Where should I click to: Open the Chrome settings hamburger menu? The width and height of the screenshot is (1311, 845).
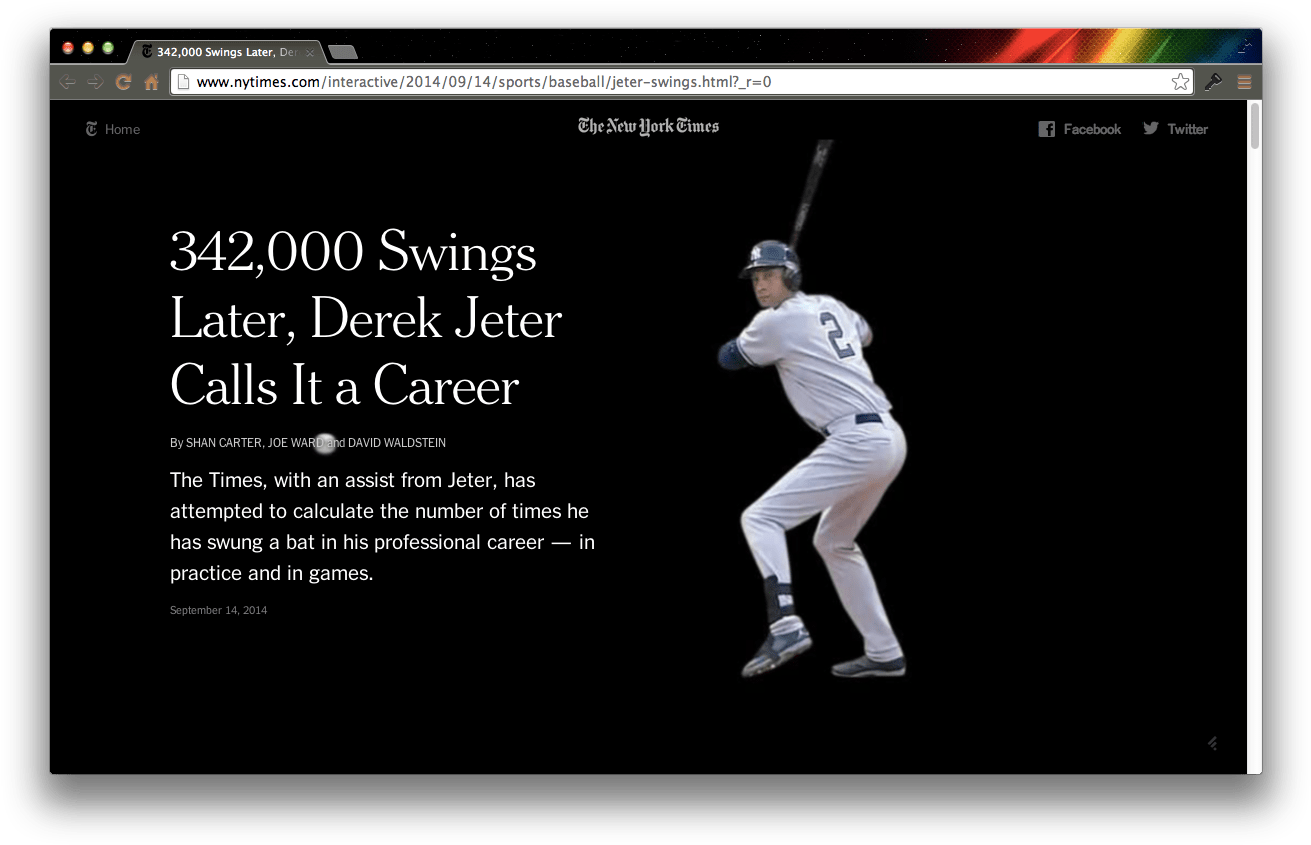(x=1244, y=82)
